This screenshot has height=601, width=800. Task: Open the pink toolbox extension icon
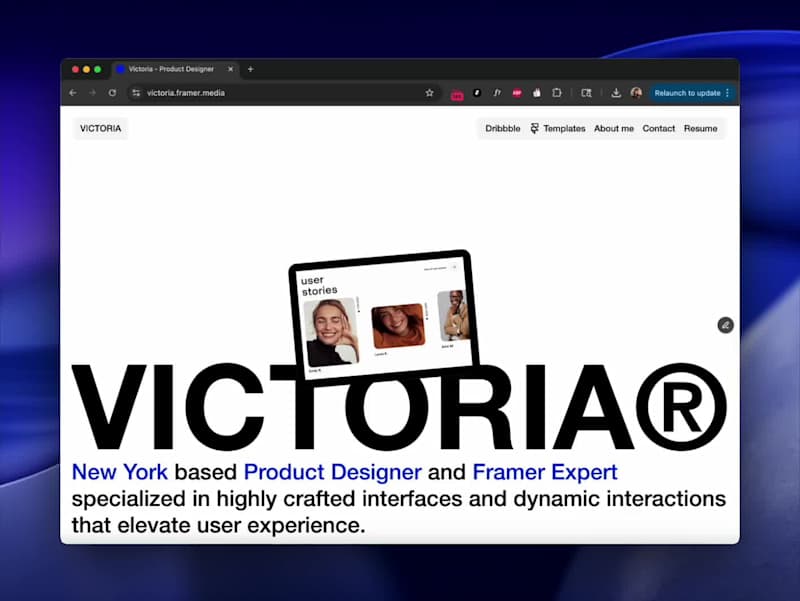coord(457,94)
